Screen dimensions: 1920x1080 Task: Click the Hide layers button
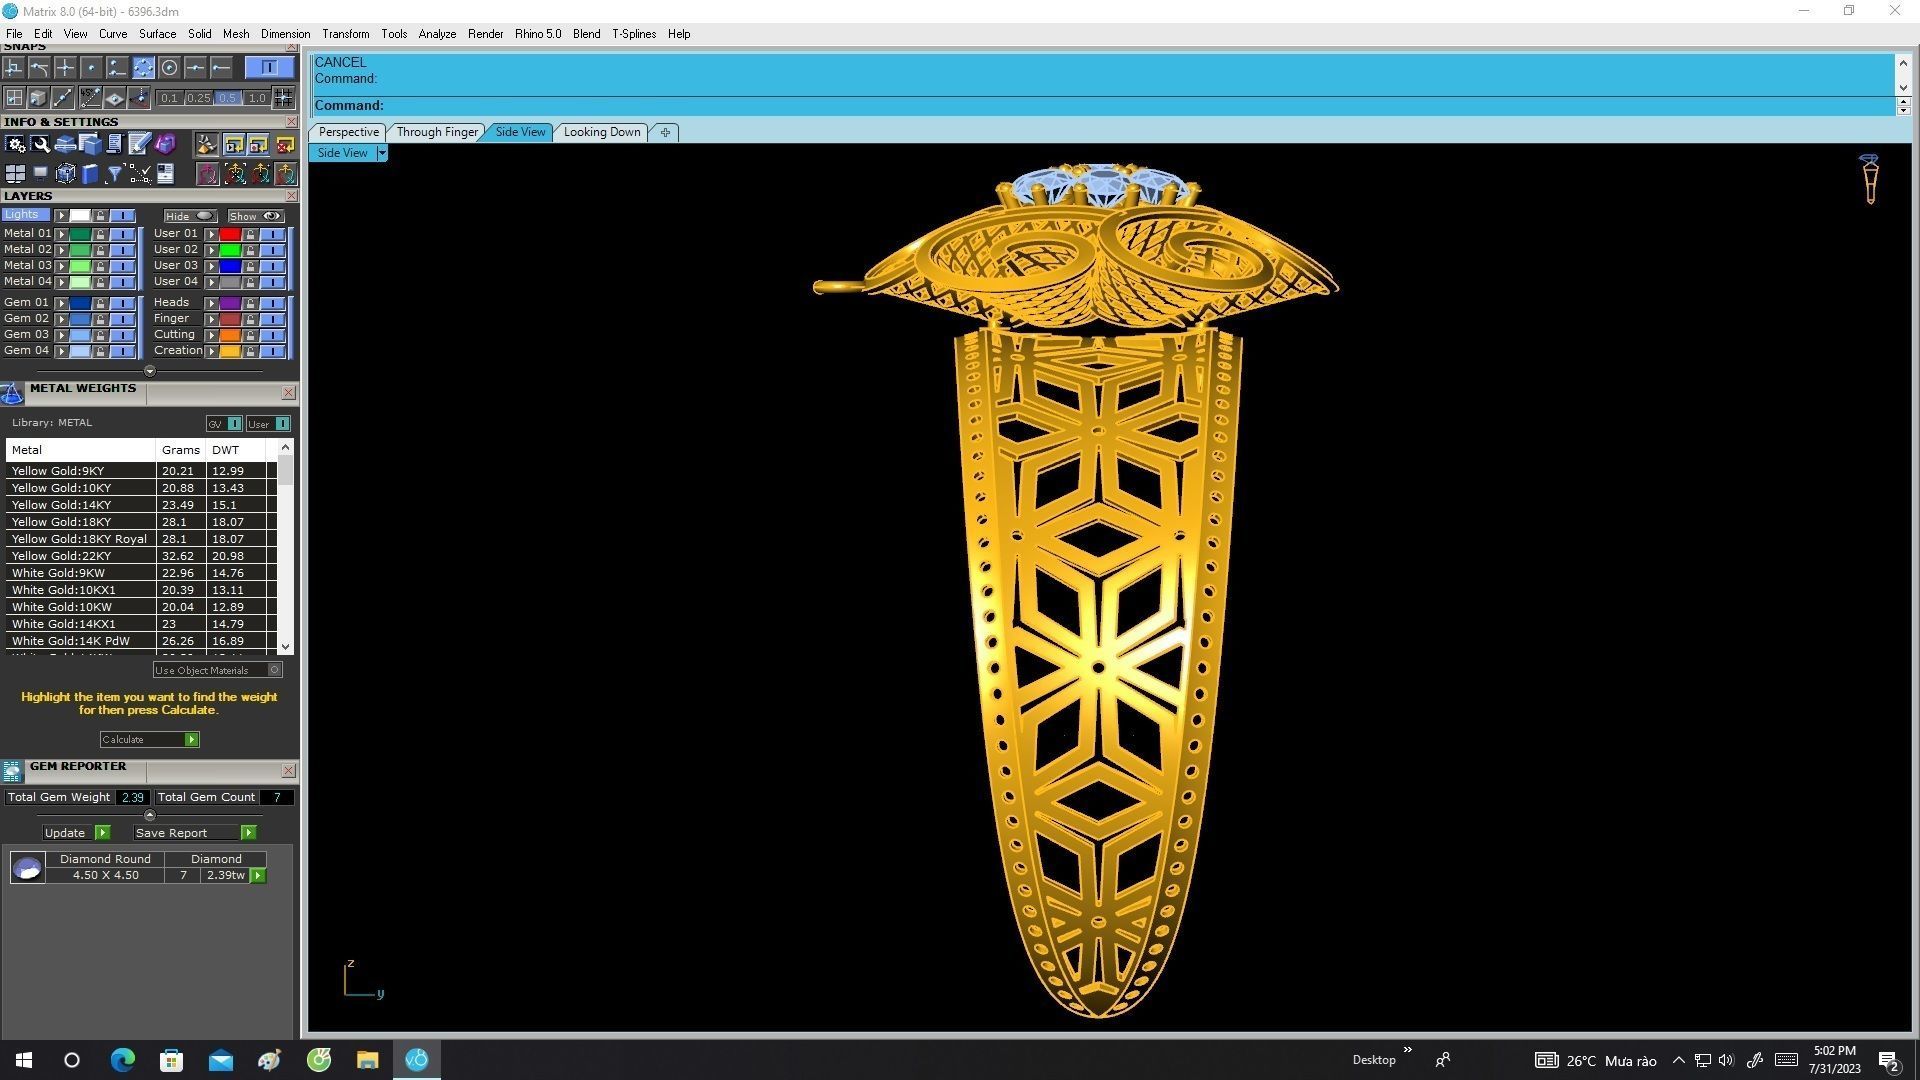[190, 216]
